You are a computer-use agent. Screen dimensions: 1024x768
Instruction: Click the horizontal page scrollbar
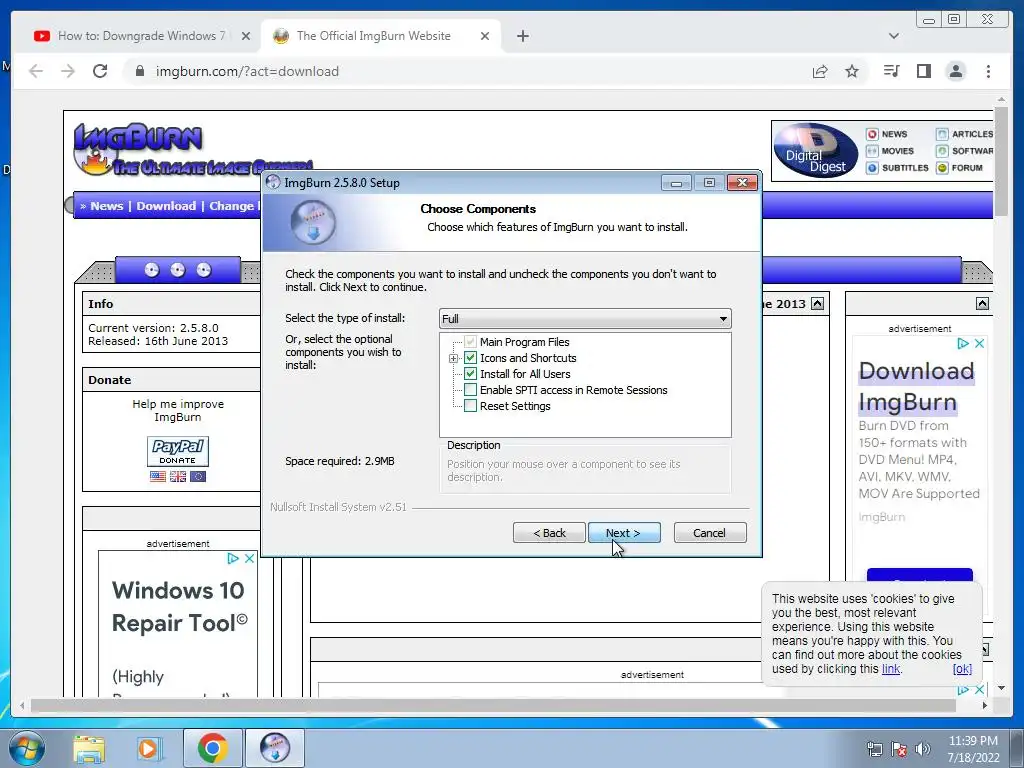coord(494,705)
